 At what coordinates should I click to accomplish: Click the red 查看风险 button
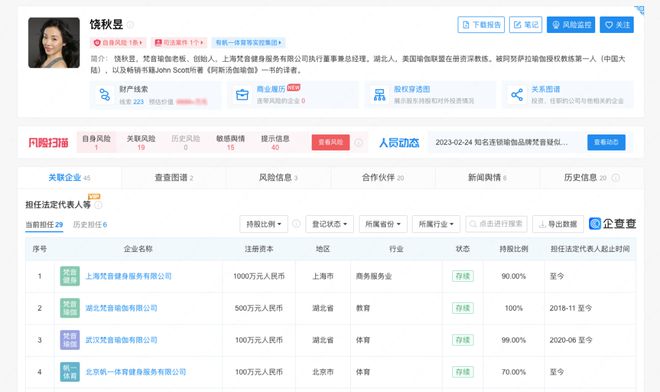pos(330,142)
